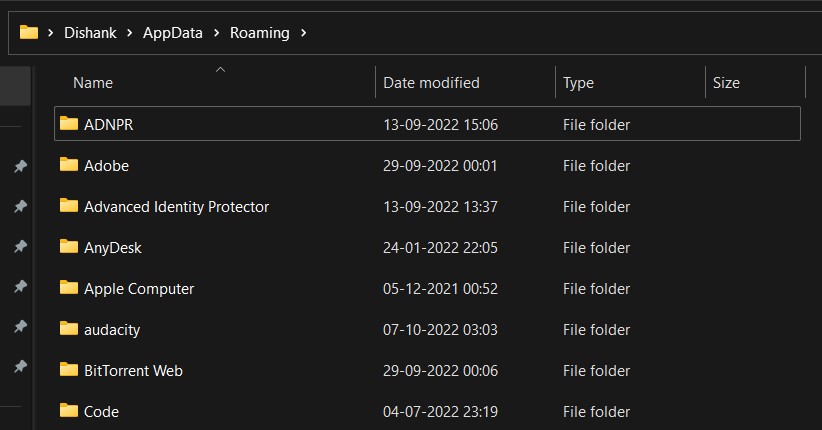Select the Apple Computer folder icon
Screen dimensions: 822x430
coord(69,288)
